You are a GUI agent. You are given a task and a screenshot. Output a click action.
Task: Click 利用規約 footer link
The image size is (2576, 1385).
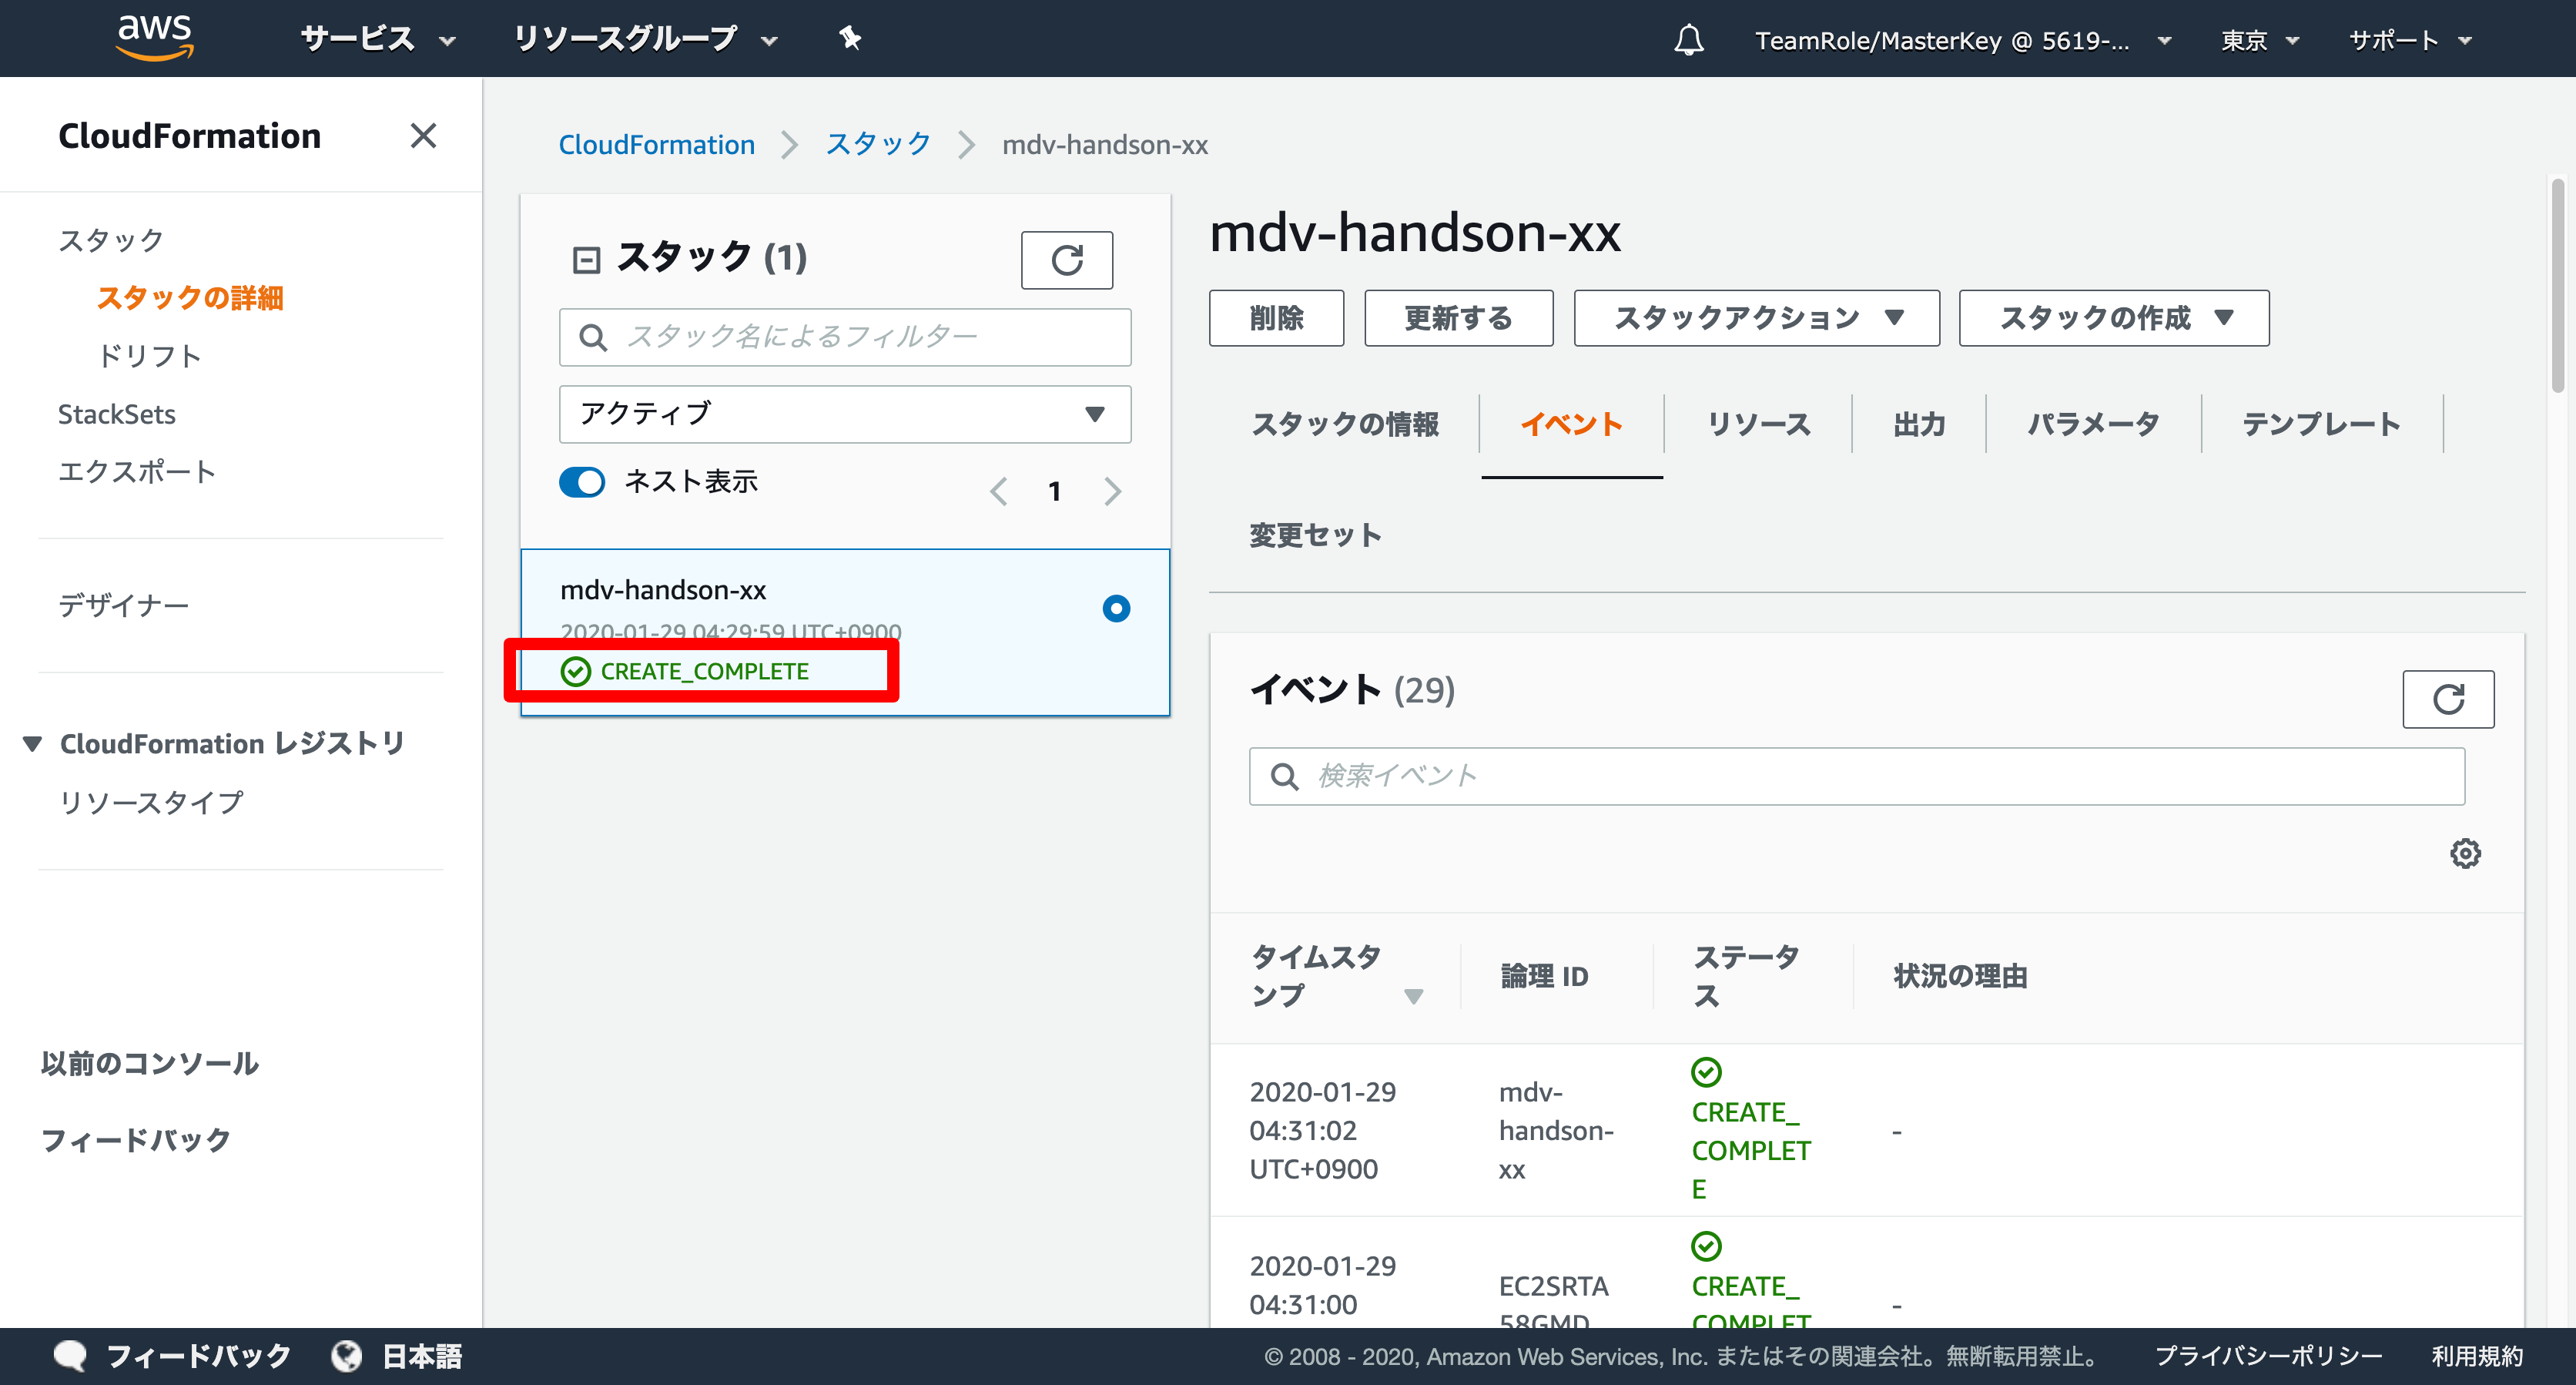pos(2477,1356)
